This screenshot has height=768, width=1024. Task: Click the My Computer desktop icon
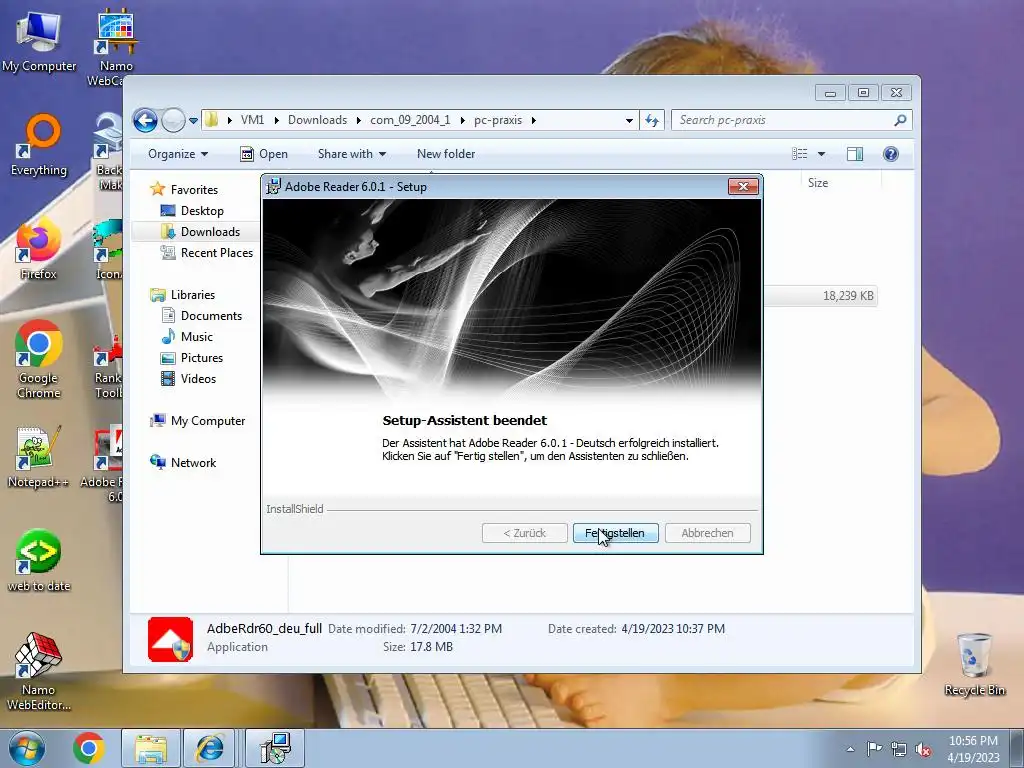39,42
